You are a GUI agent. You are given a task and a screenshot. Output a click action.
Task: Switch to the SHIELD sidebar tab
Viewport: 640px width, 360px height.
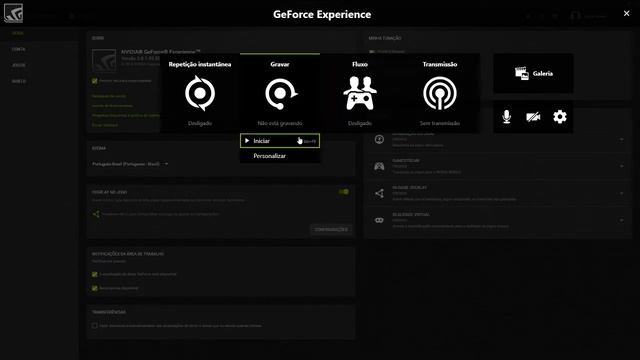tap(19, 81)
